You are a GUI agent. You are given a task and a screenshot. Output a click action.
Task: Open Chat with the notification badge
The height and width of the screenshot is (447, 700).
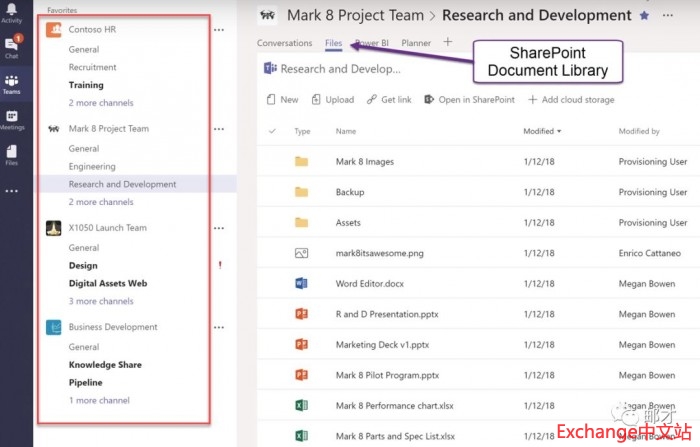(x=11, y=46)
